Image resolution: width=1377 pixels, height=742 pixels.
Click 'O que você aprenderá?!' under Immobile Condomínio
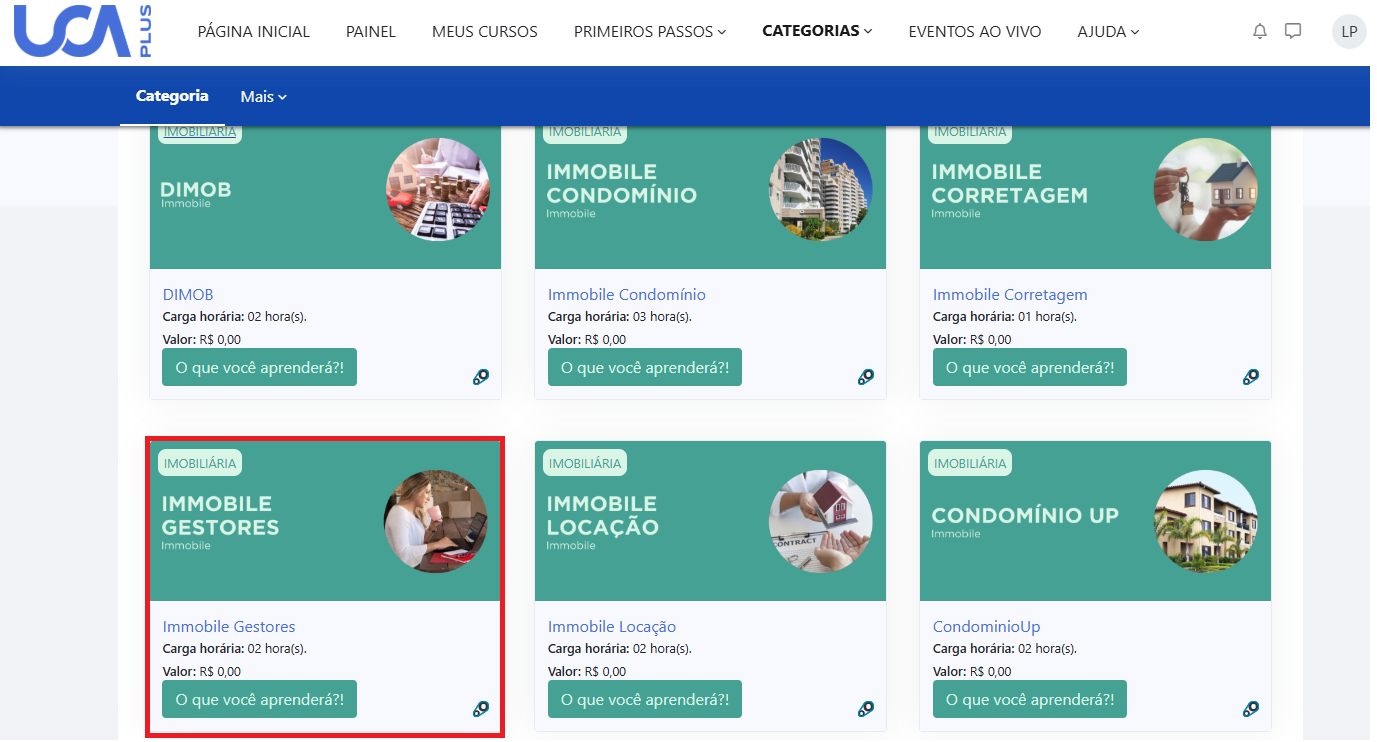point(645,367)
